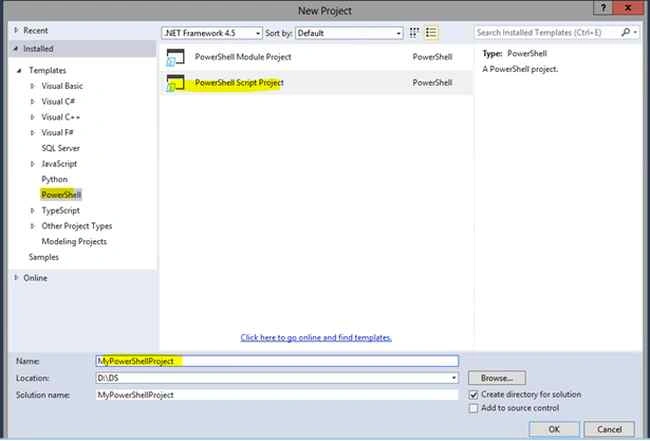Click the Cancel button

coord(609,429)
